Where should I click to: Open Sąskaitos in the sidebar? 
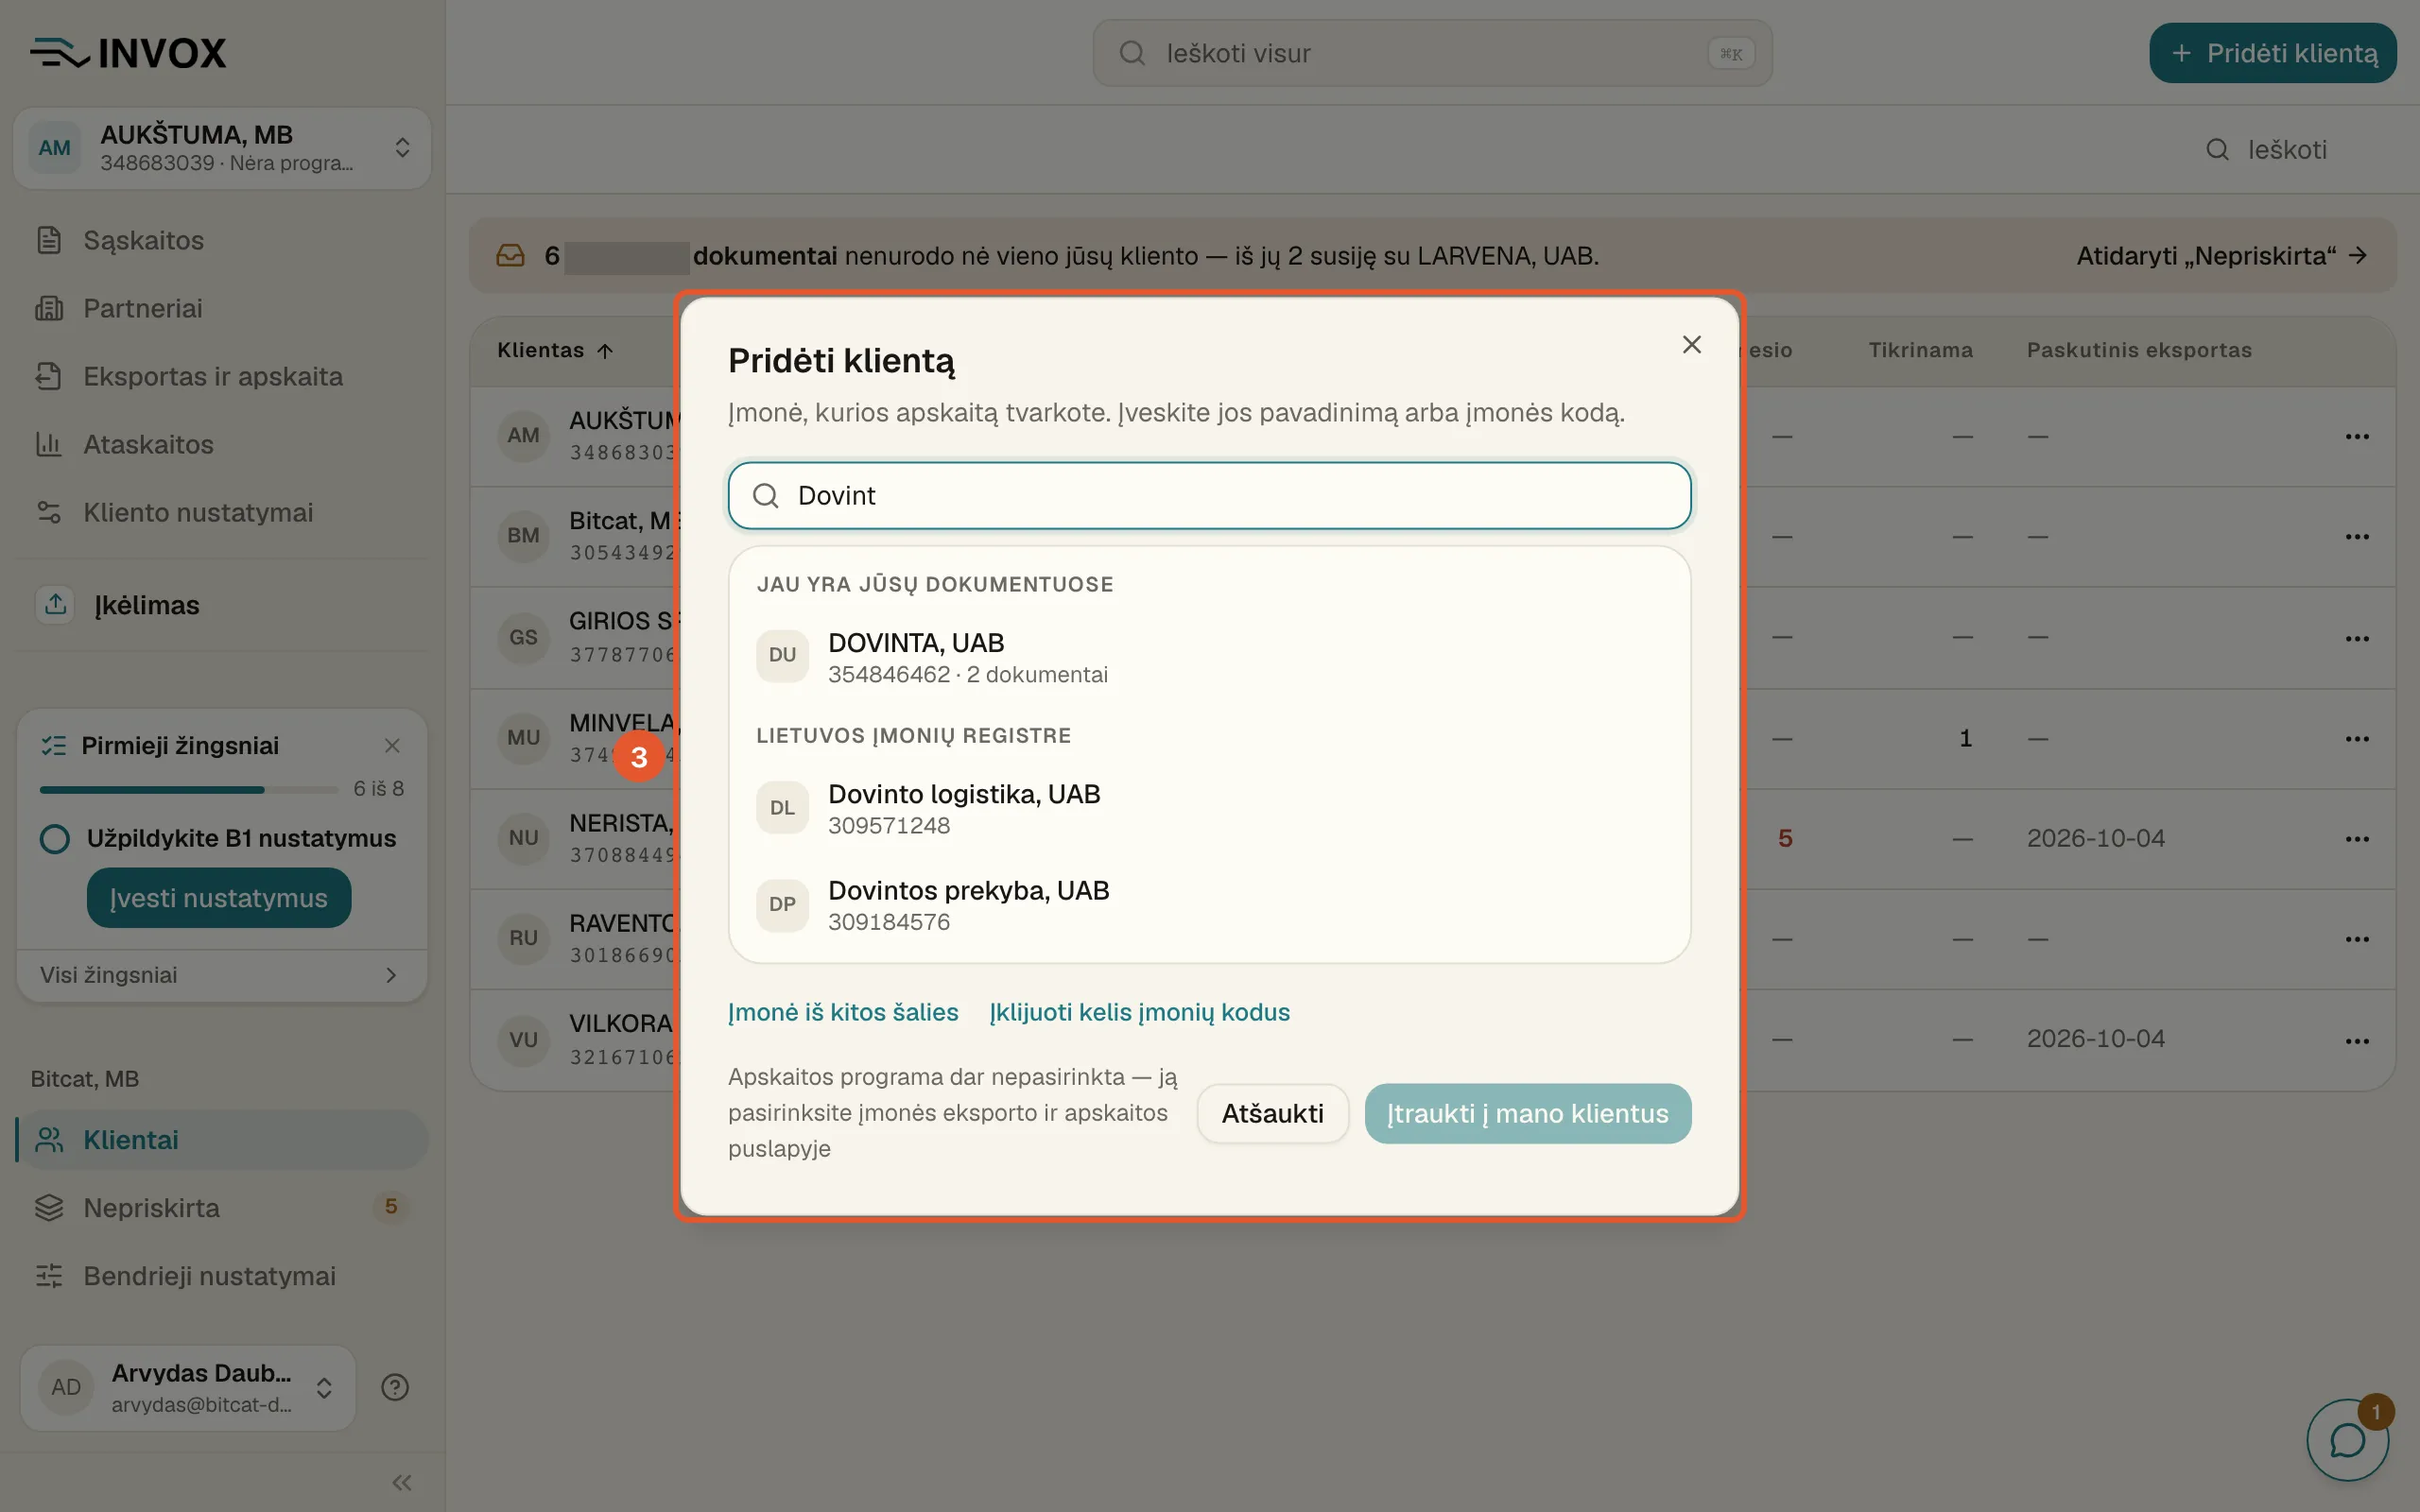(x=222, y=241)
